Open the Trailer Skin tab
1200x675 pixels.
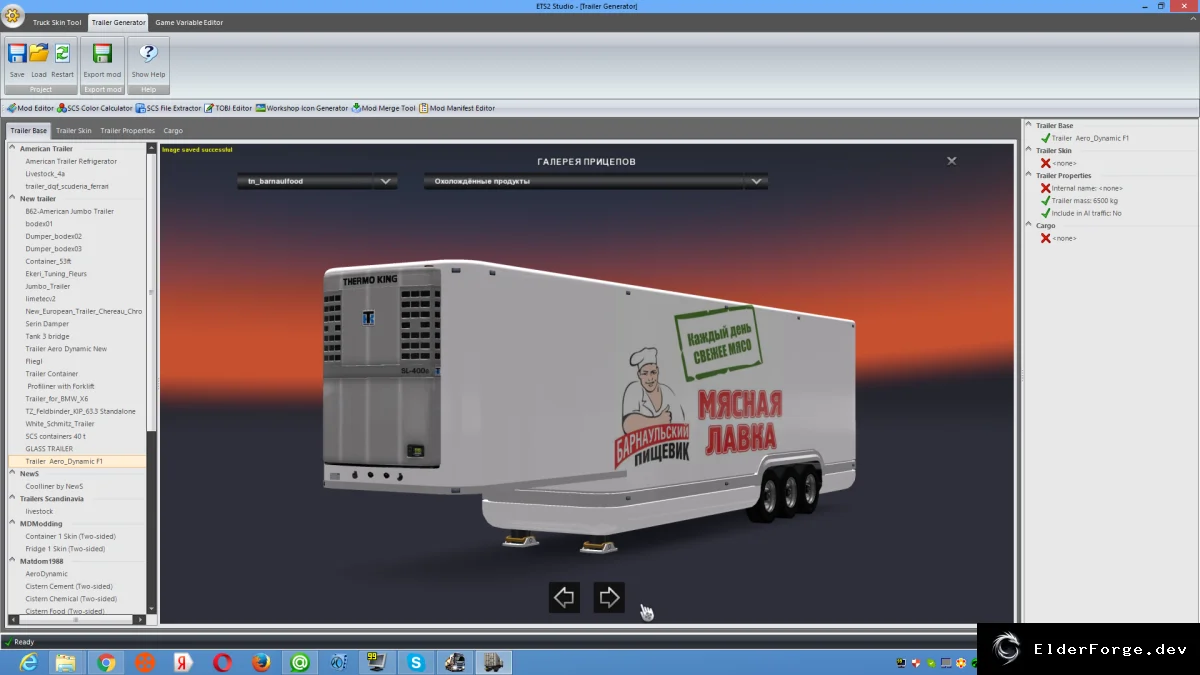[x=74, y=130]
